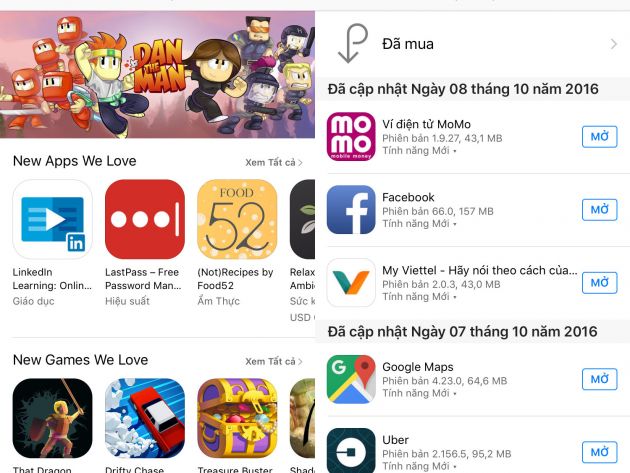
Task: Tap the Treasure Buster game icon
Action: point(237,418)
